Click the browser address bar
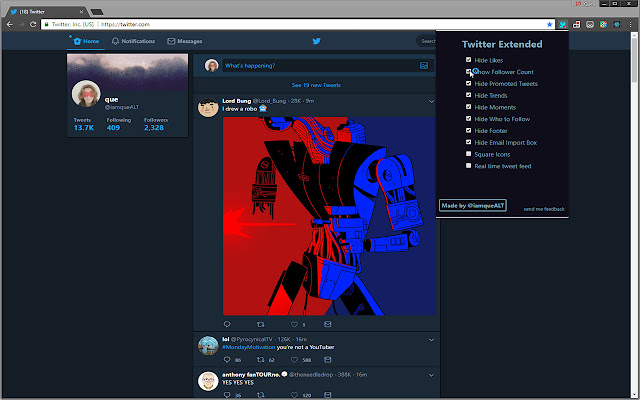The width and height of the screenshot is (640, 400). click(298, 24)
